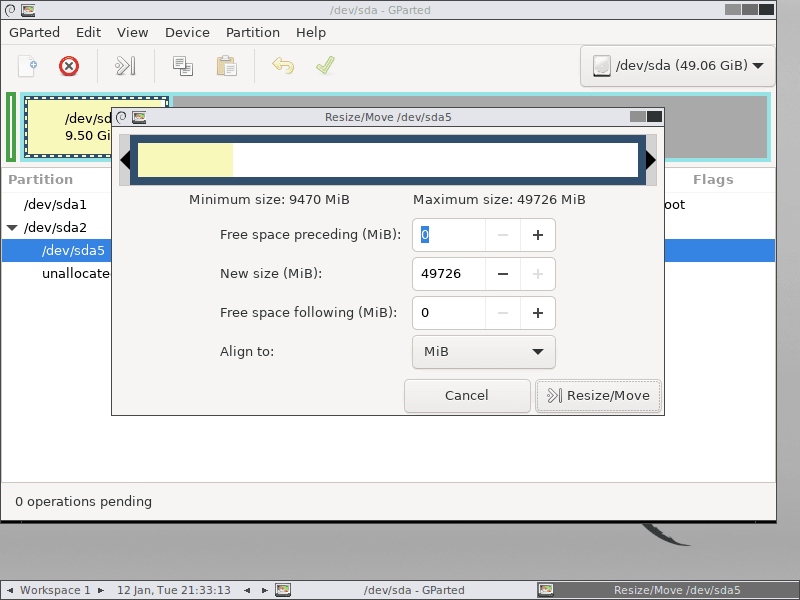
Task: Delete the selected partition via red toolbar icon
Action: click(68, 65)
